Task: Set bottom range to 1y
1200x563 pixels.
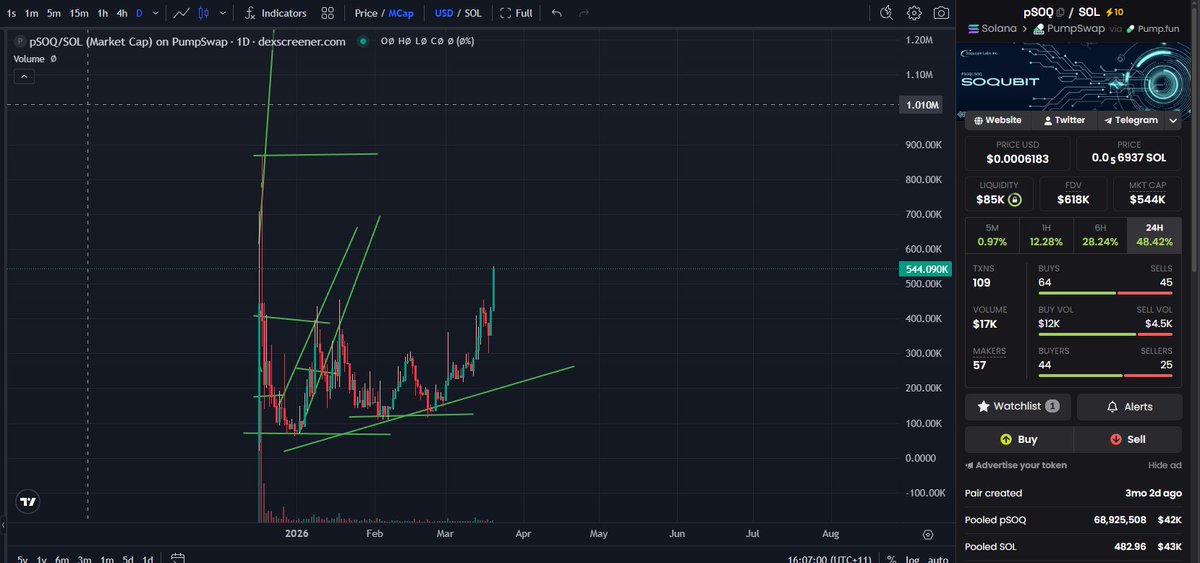Action: tap(42, 558)
